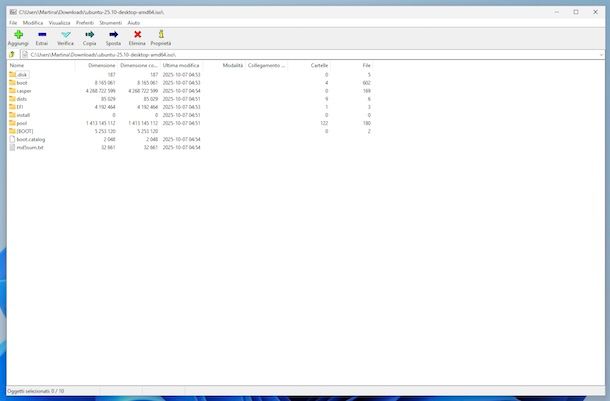Screen dimensions: 610x401
Task: Open the Aiuto menu
Action: point(133,23)
